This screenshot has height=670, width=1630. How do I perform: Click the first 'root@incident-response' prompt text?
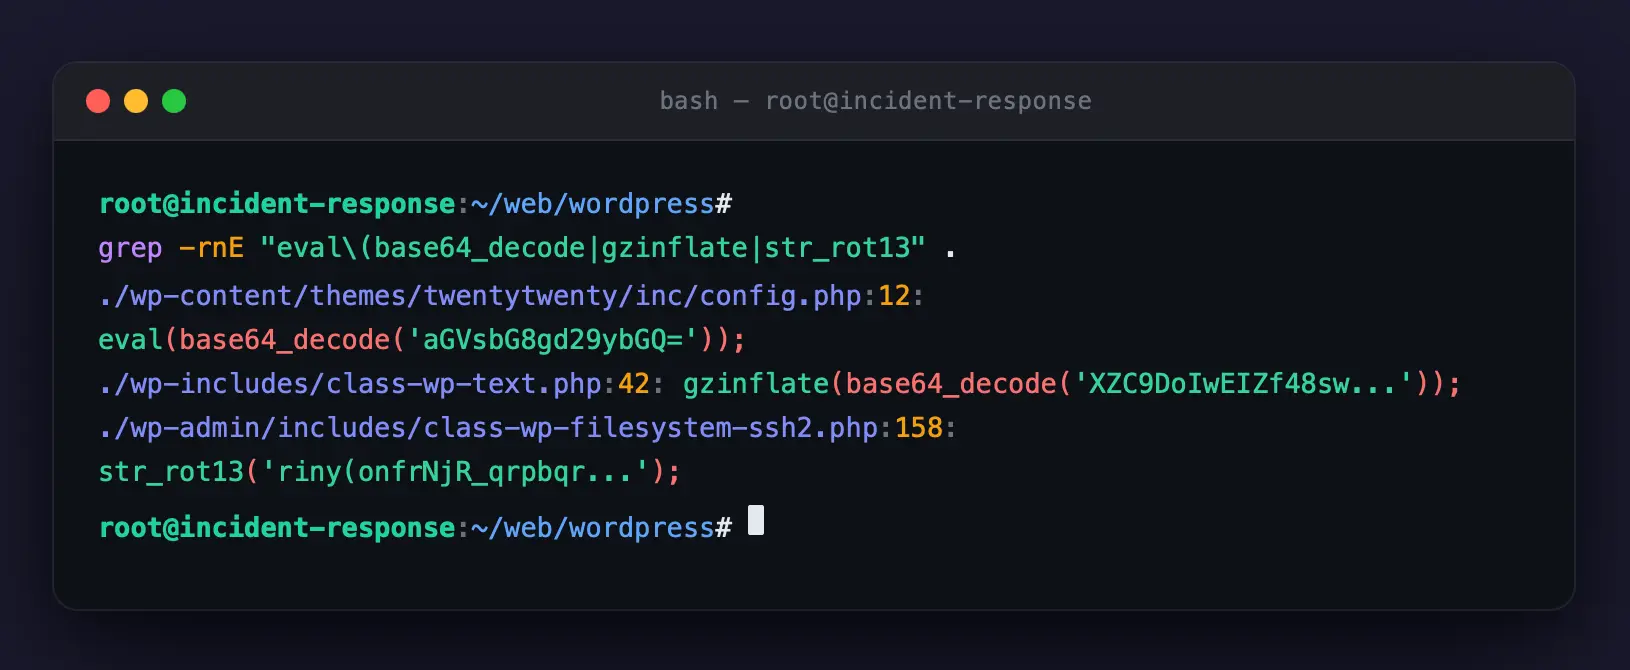pyautogui.click(x=277, y=204)
